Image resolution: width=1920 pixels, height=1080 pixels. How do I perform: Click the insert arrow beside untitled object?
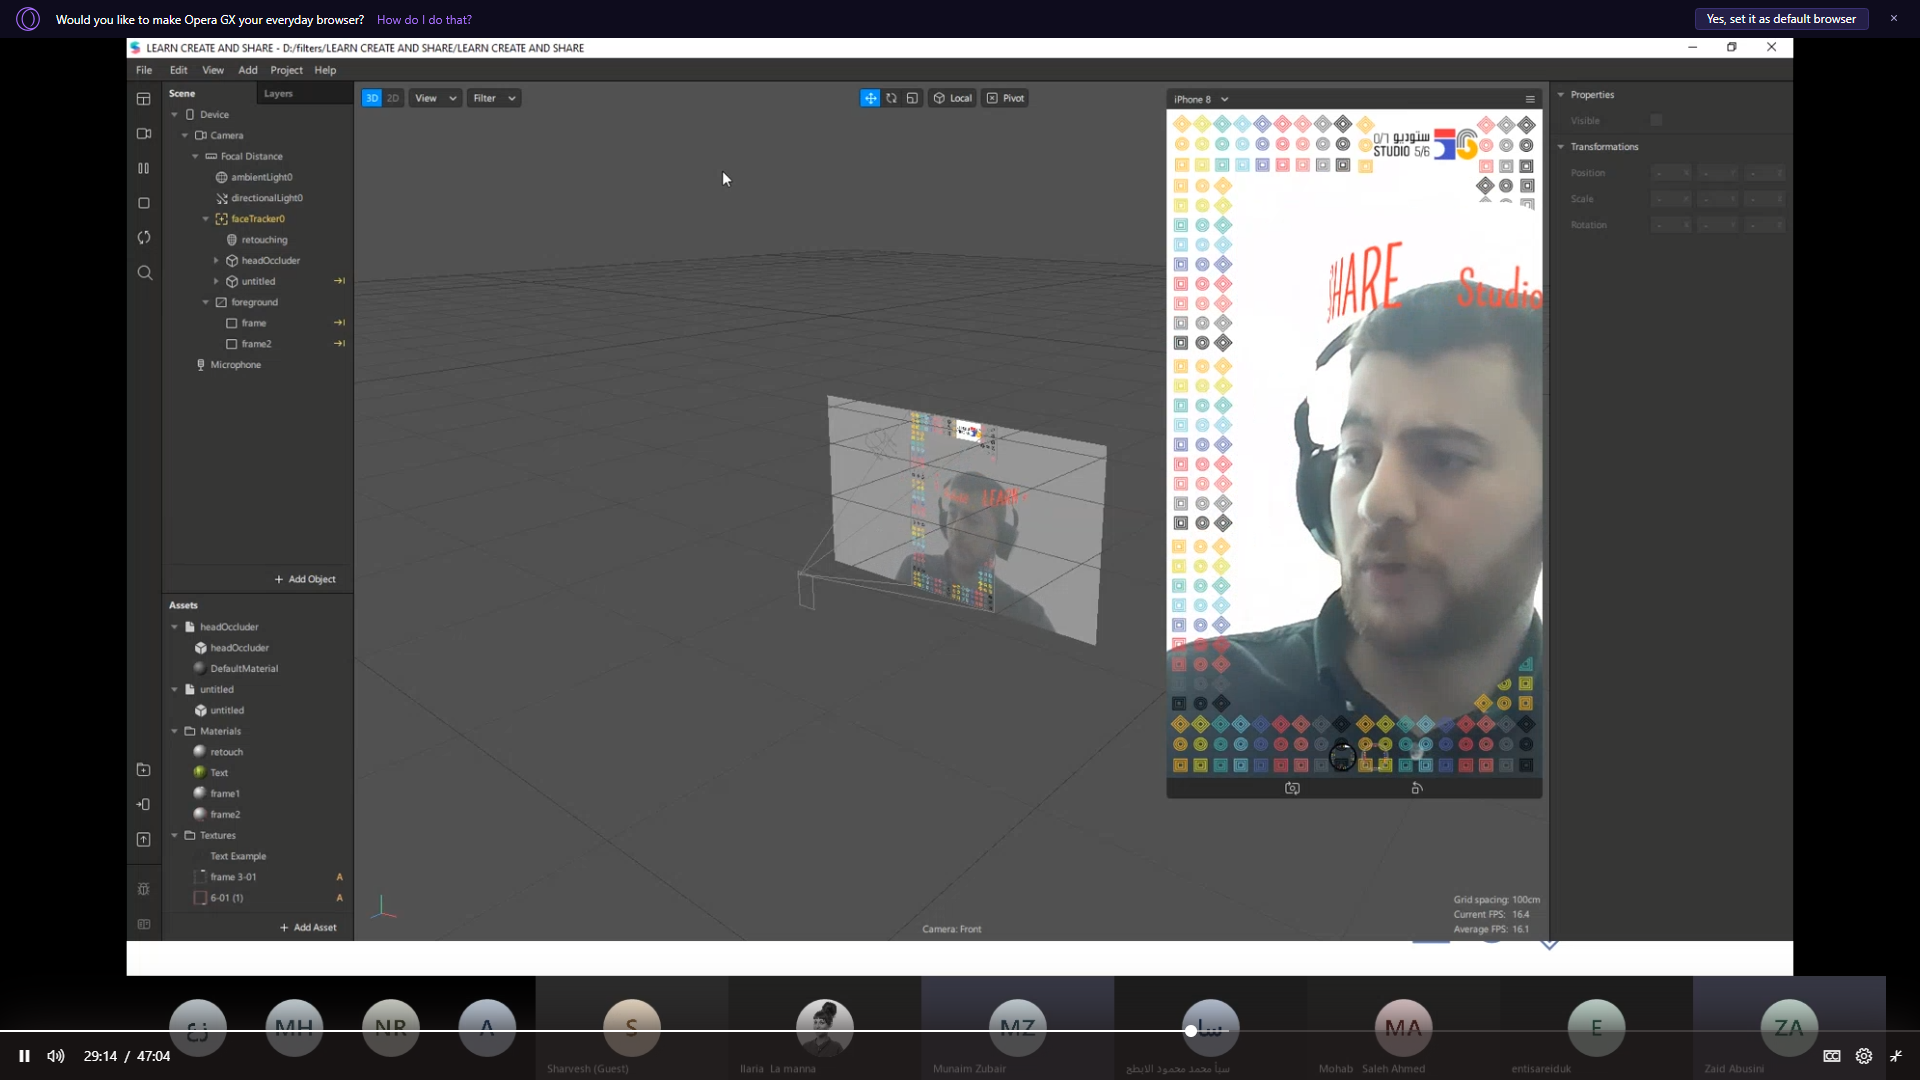(340, 281)
